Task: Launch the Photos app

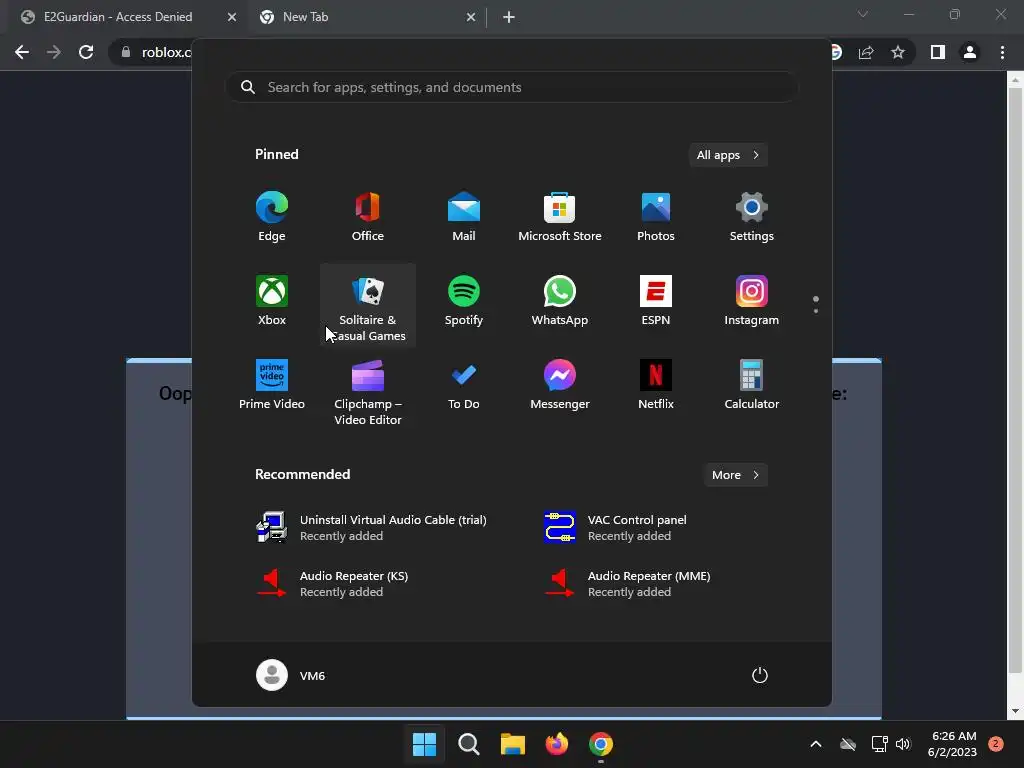Action: click(656, 217)
